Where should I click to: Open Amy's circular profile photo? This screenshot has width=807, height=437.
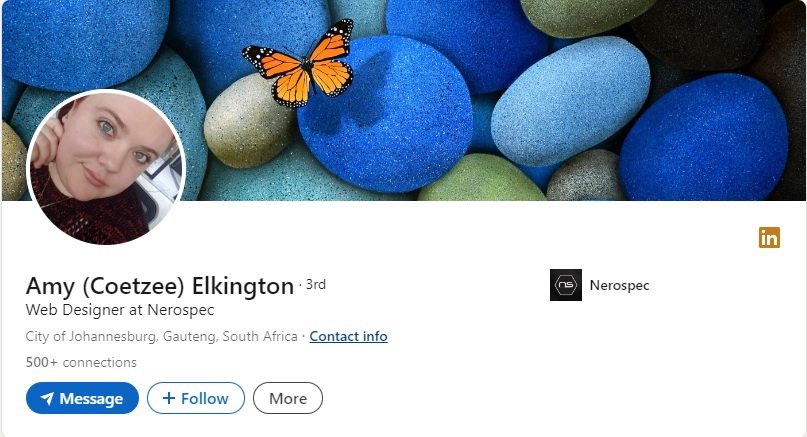[106, 168]
